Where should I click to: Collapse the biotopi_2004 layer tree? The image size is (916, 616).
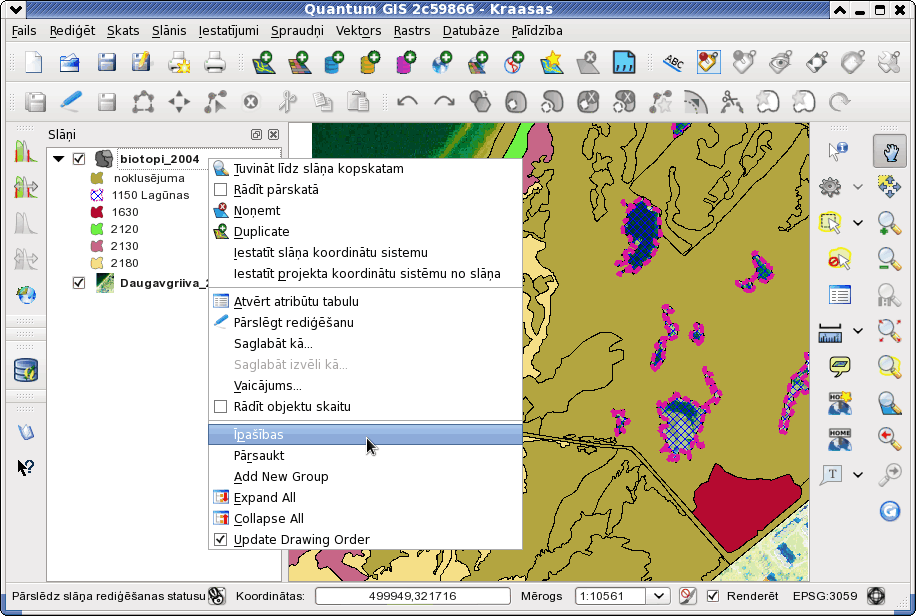(58, 159)
